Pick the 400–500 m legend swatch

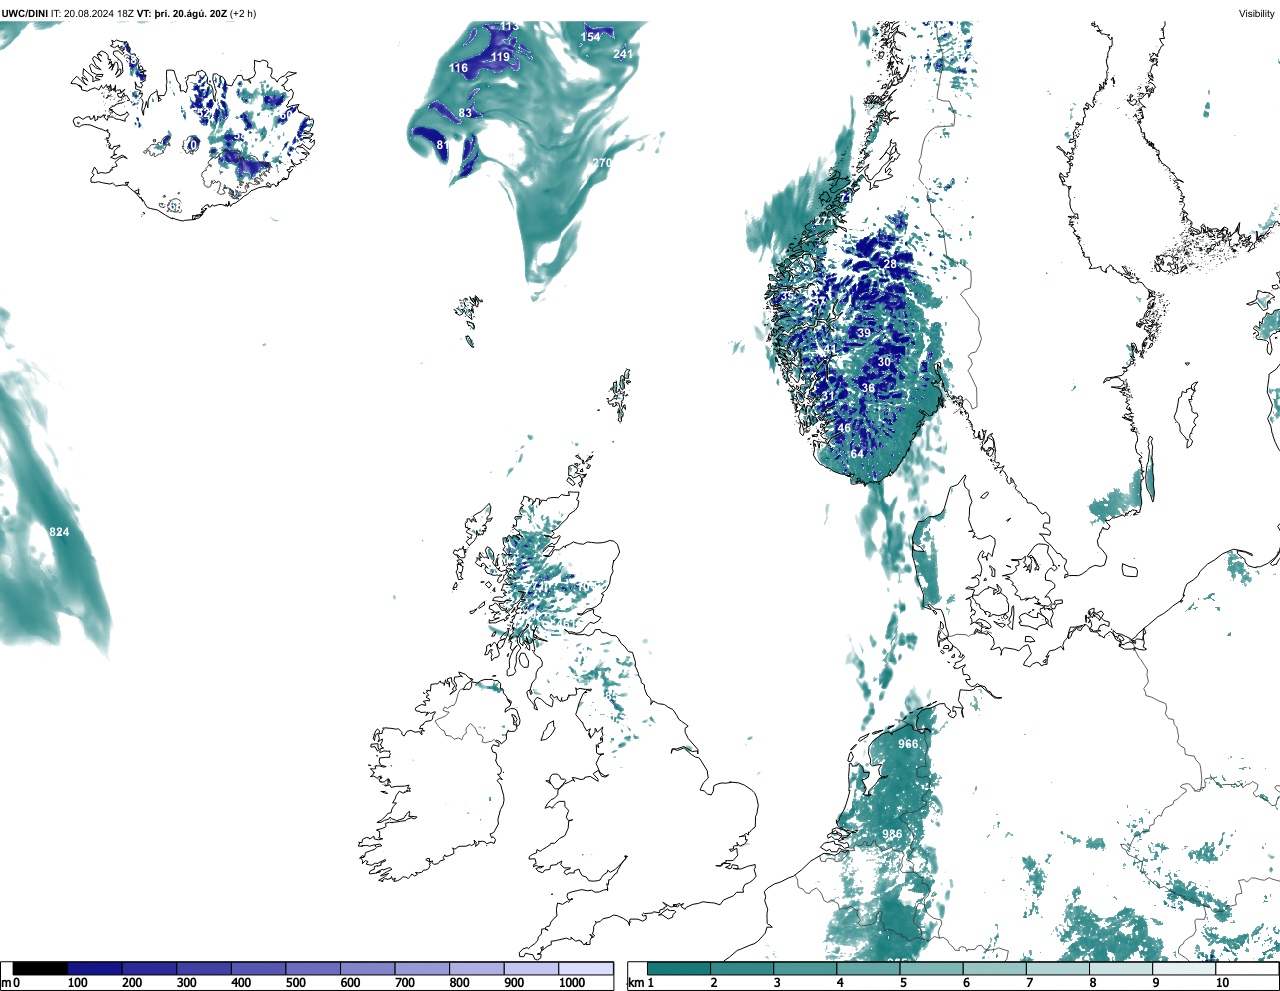(x=259, y=968)
